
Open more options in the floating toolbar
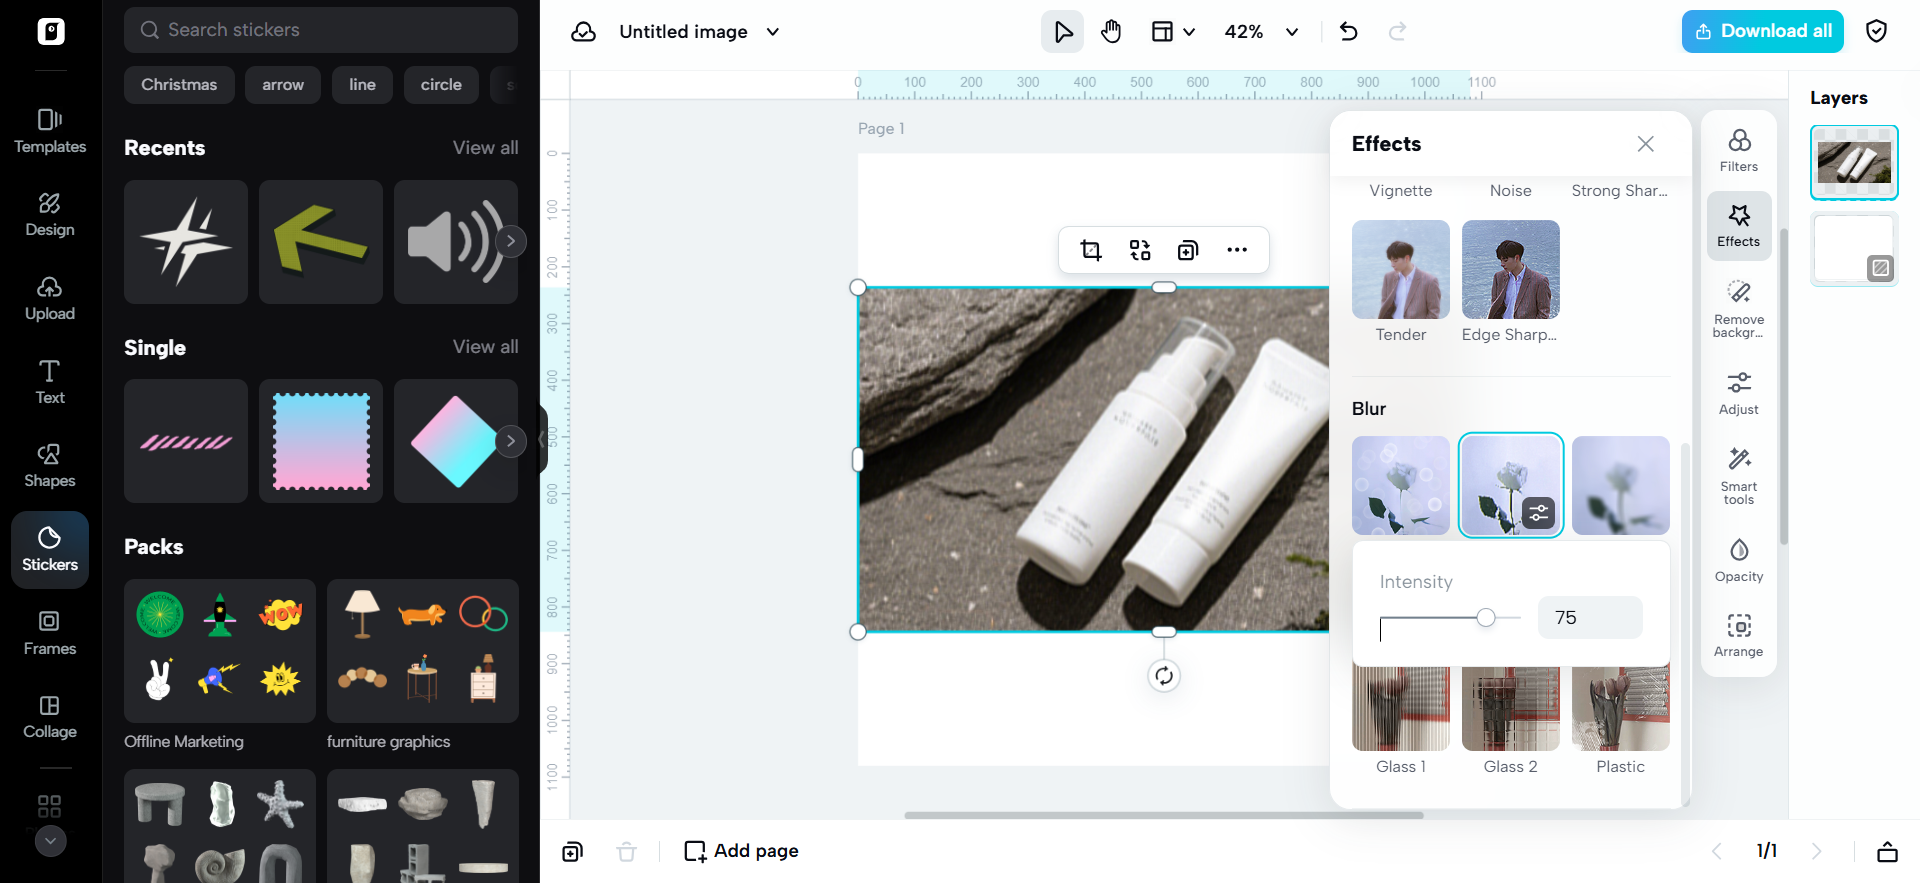point(1237,250)
